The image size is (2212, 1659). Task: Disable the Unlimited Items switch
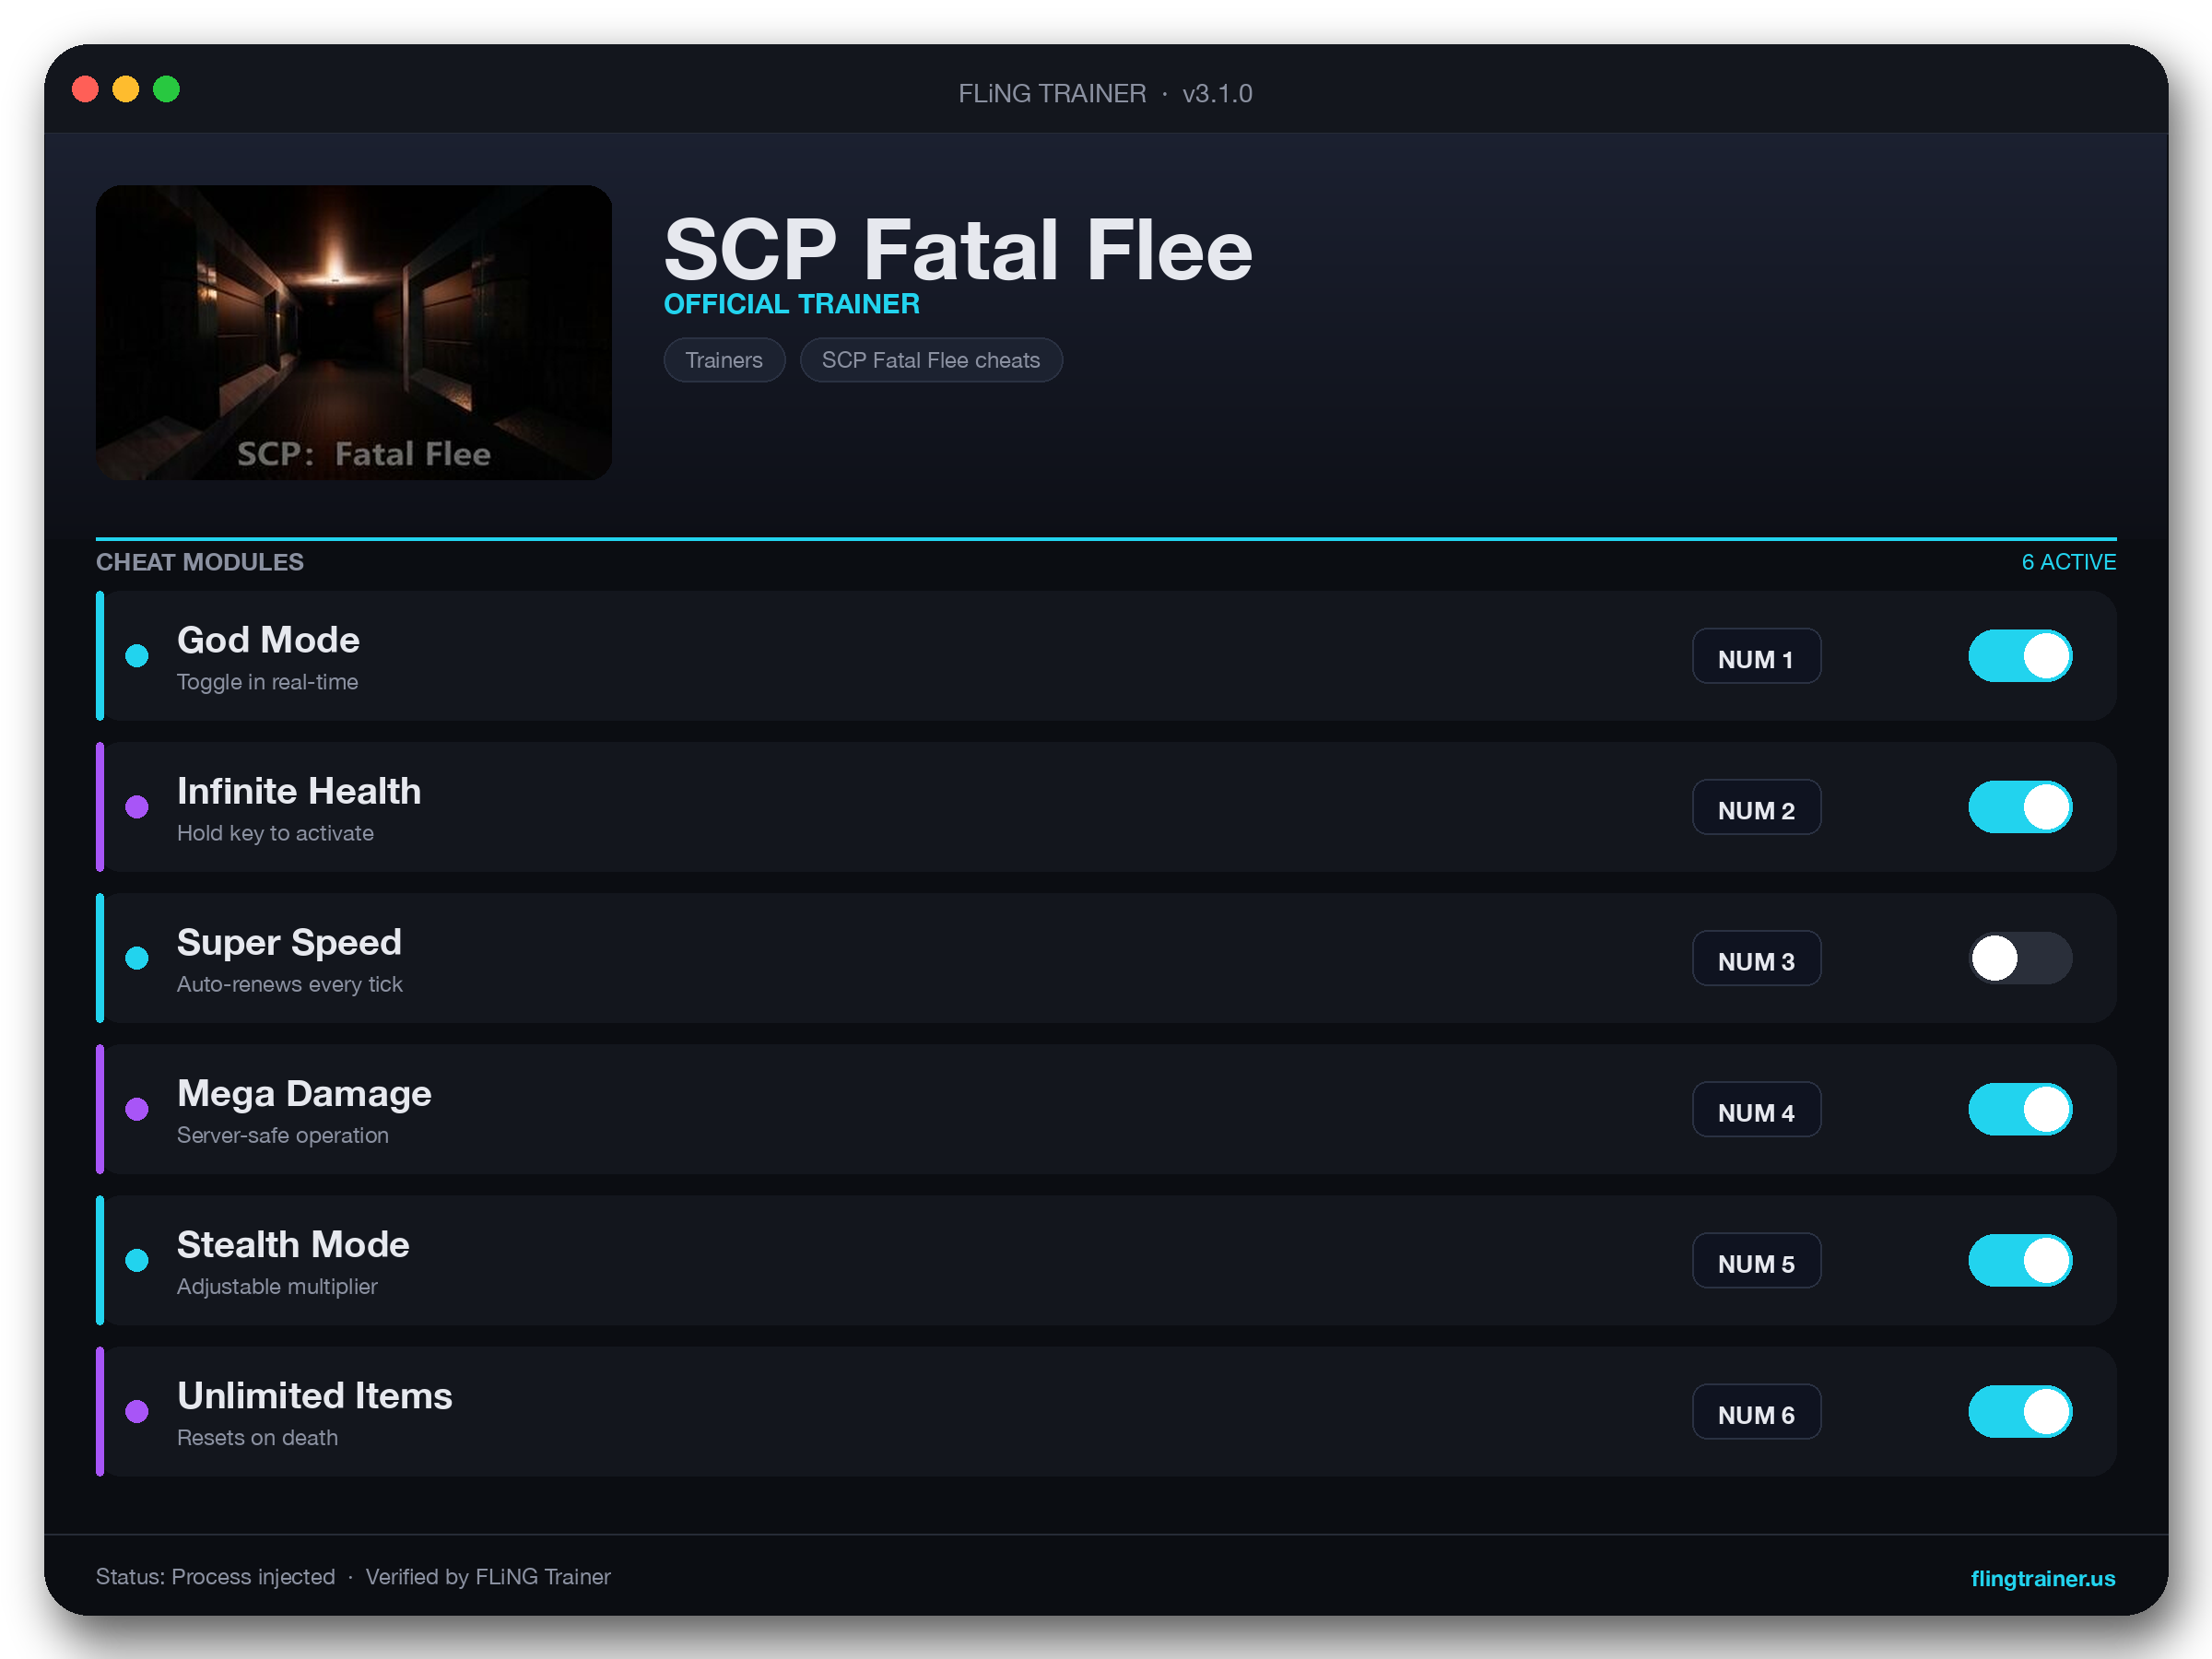point(2019,1411)
